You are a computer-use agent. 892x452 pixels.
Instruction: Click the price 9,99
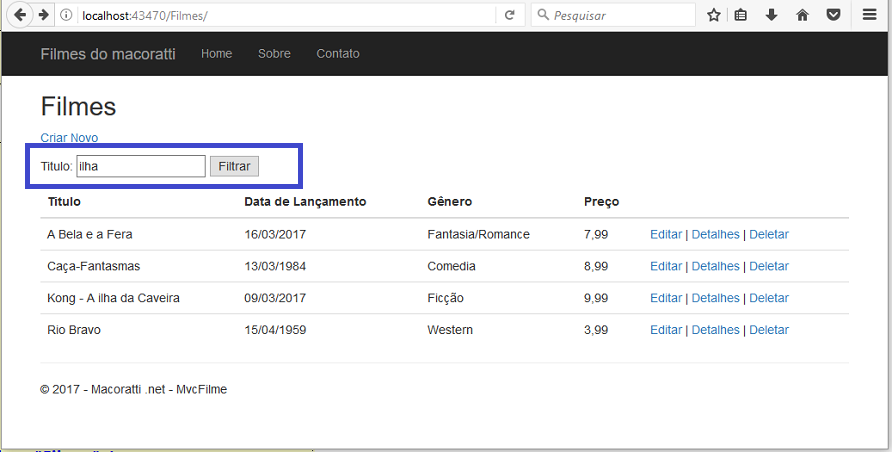[x=596, y=298]
